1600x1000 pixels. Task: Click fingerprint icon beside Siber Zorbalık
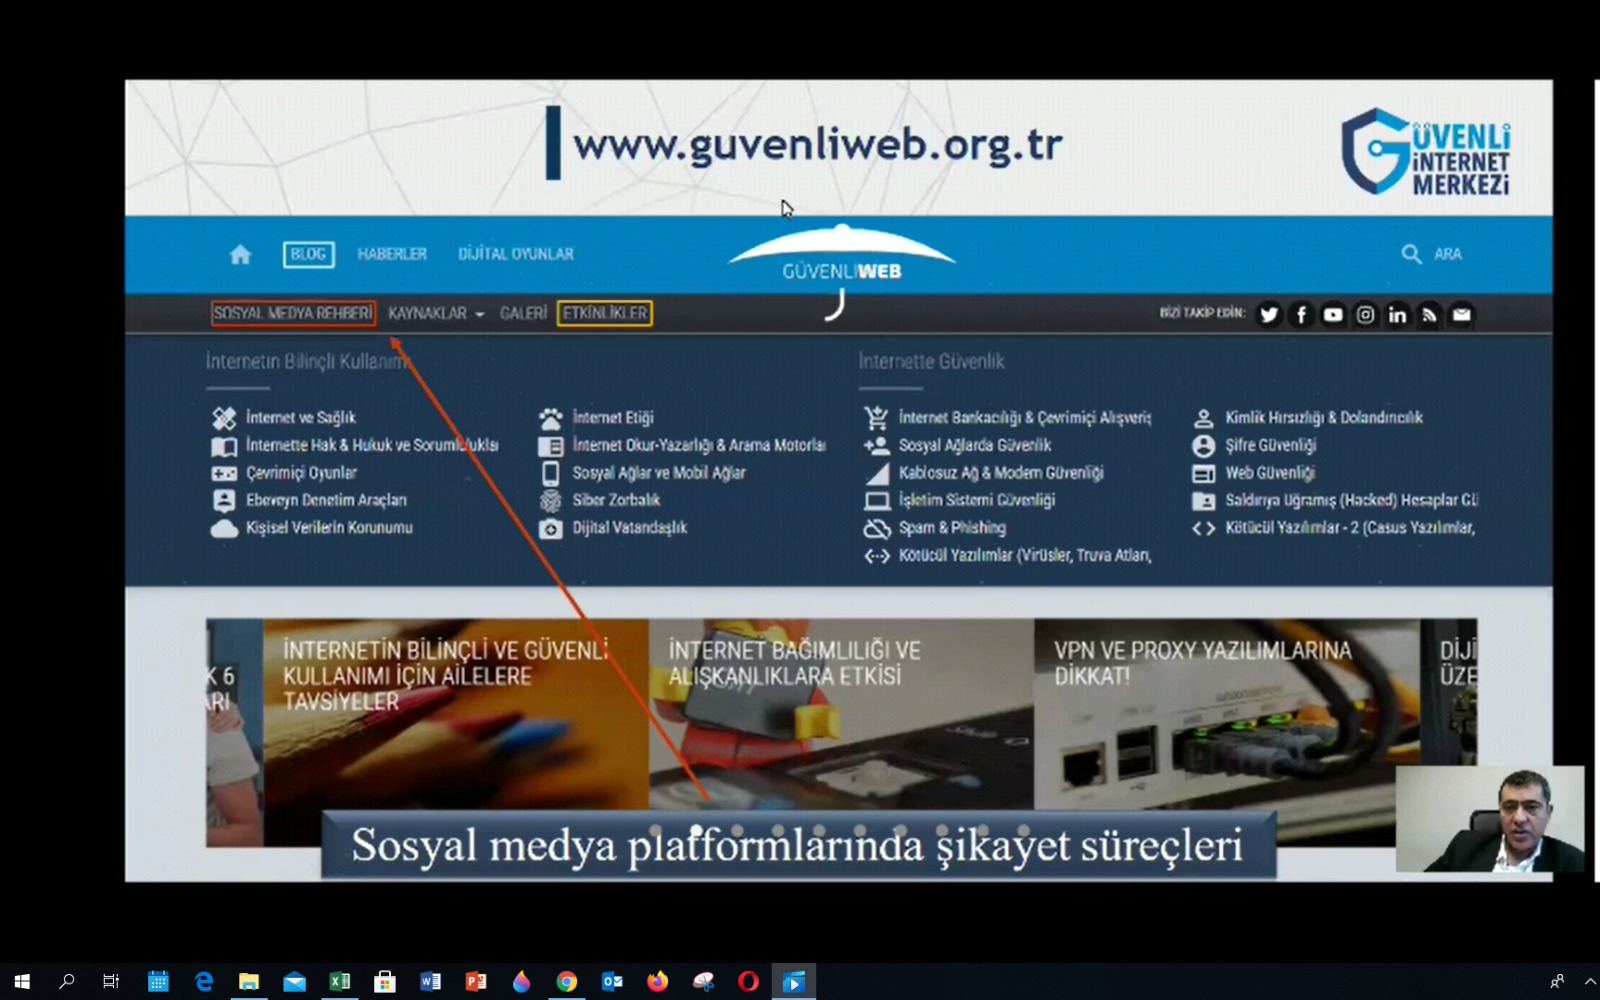coord(550,500)
